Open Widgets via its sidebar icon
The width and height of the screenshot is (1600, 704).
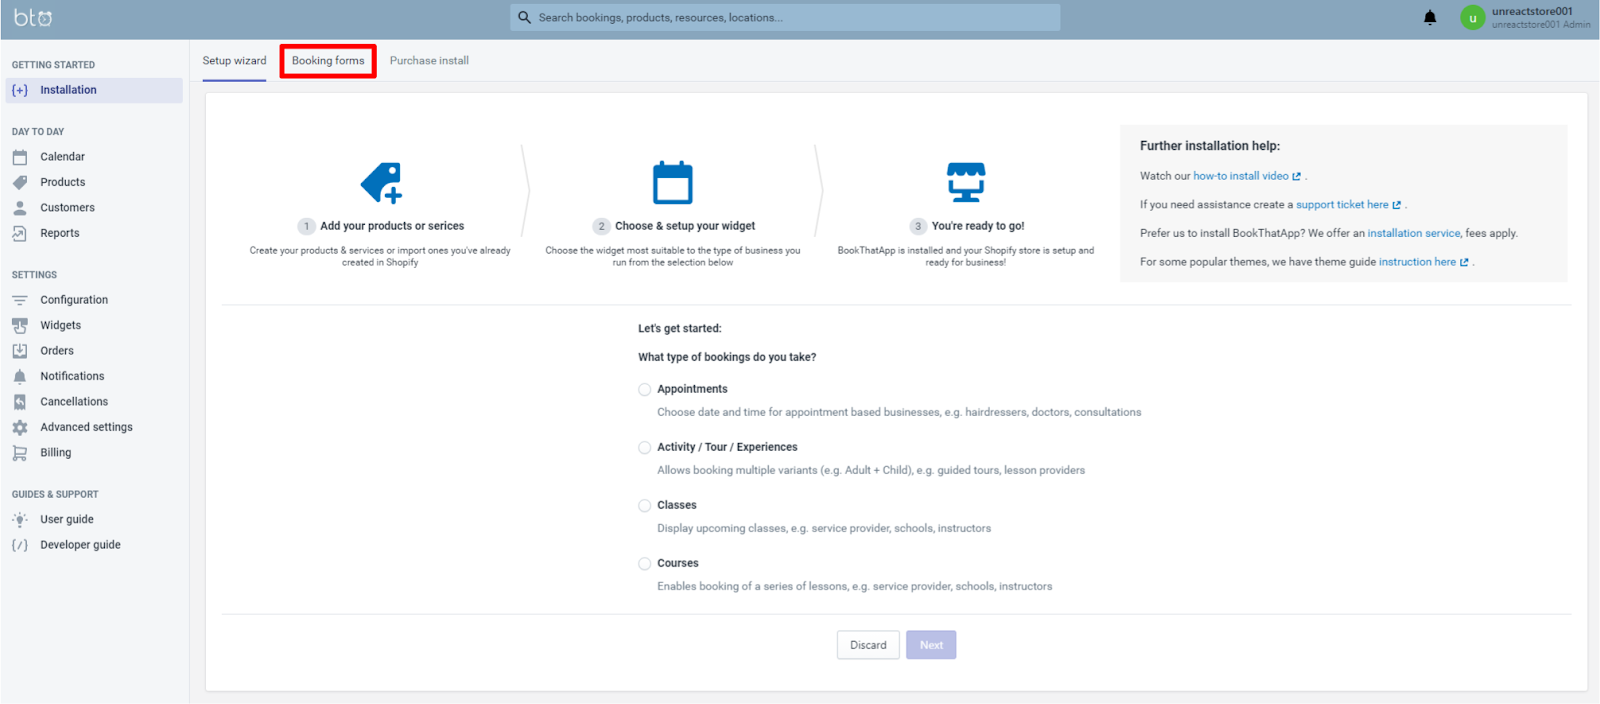coord(20,325)
